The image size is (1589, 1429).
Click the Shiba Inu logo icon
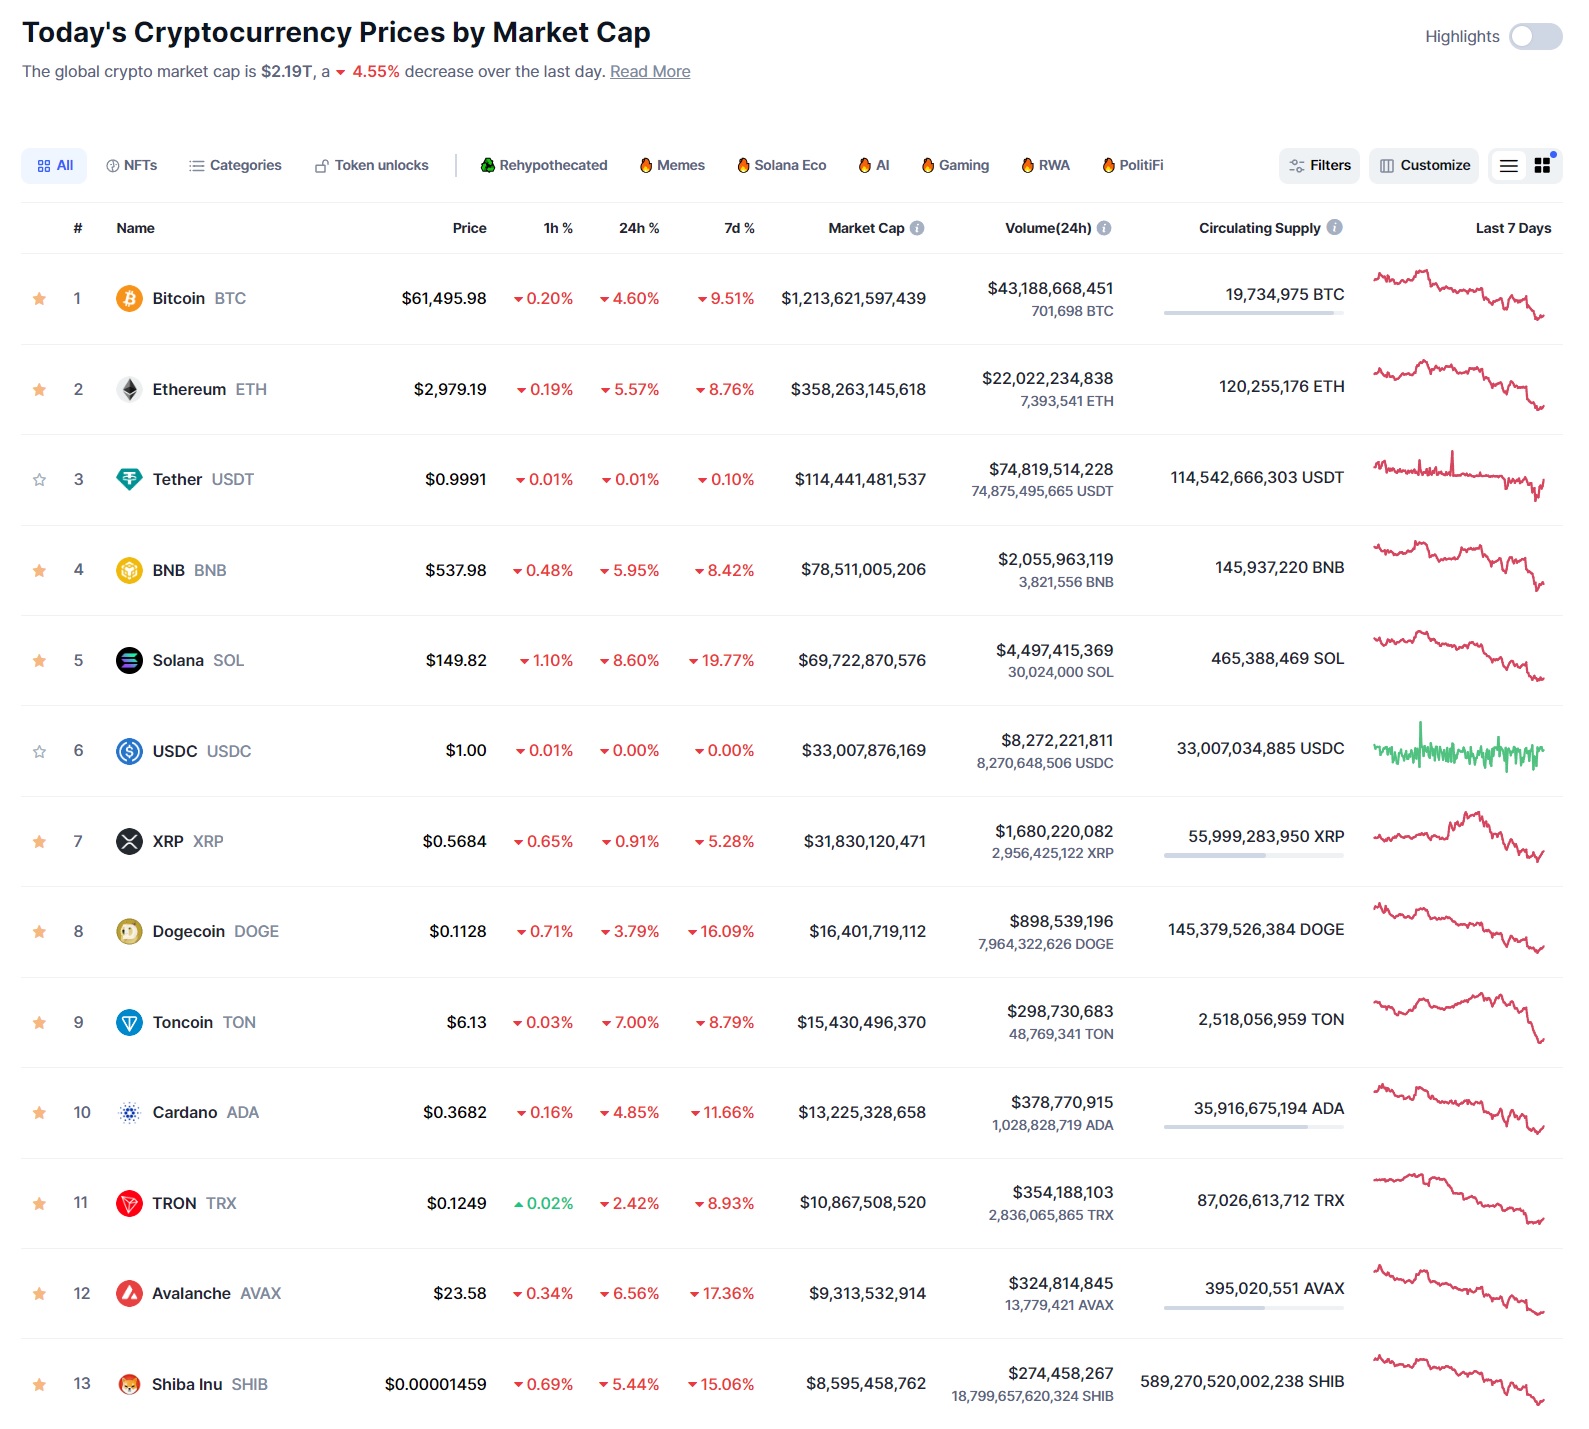pyautogui.click(x=129, y=1384)
